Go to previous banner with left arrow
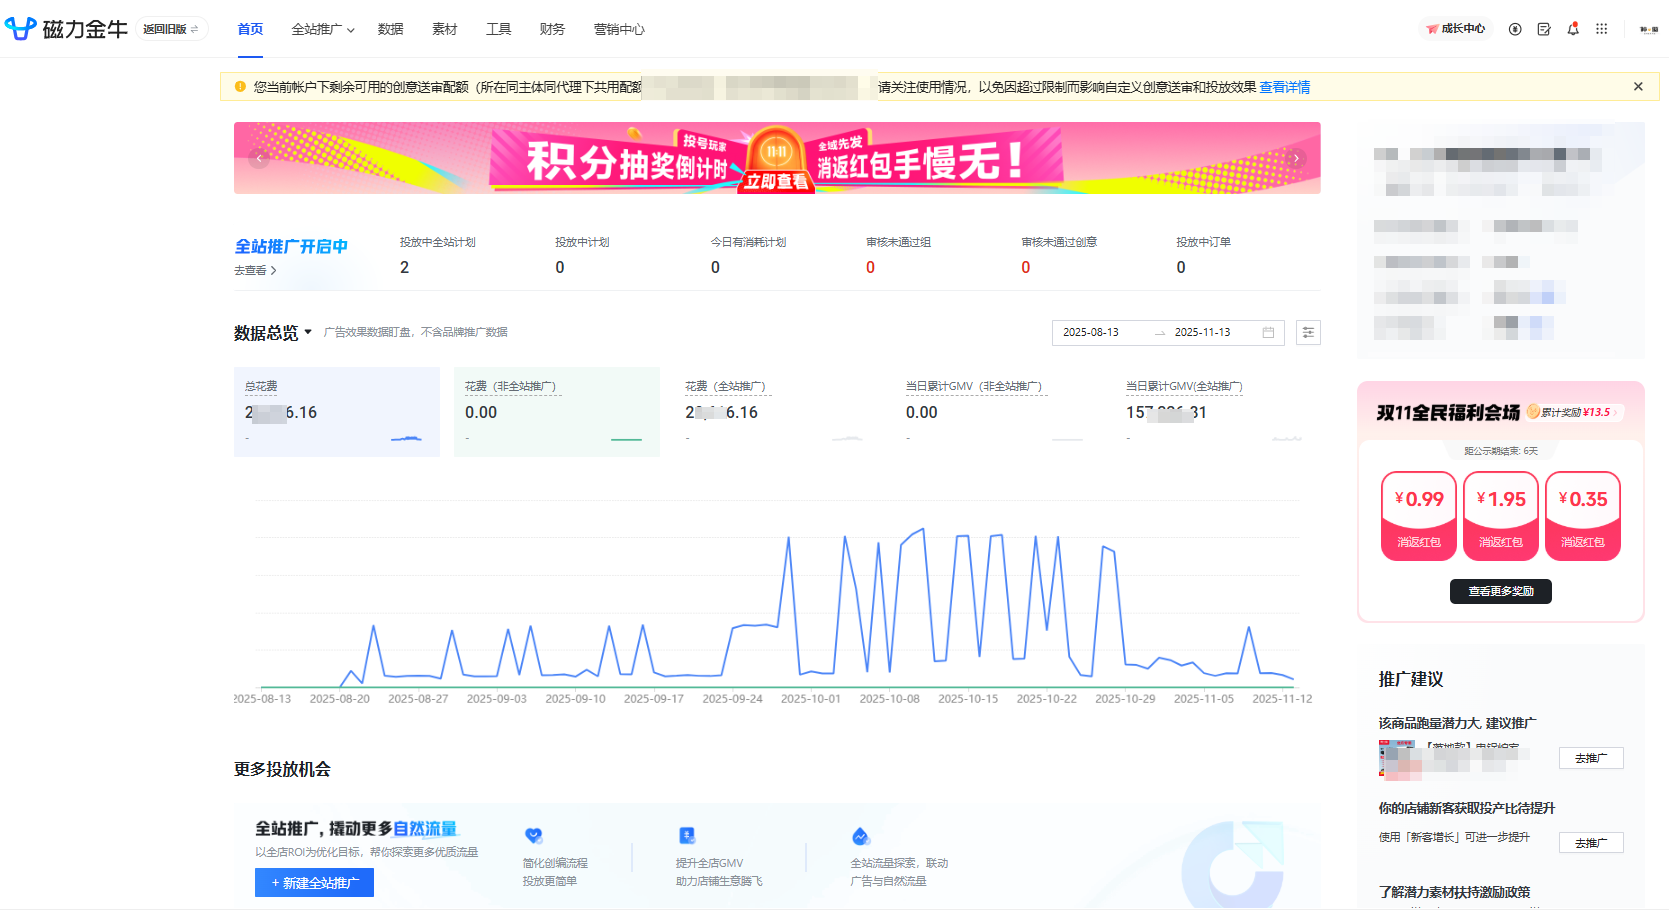This screenshot has height=910, width=1669. pyautogui.click(x=259, y=158)
